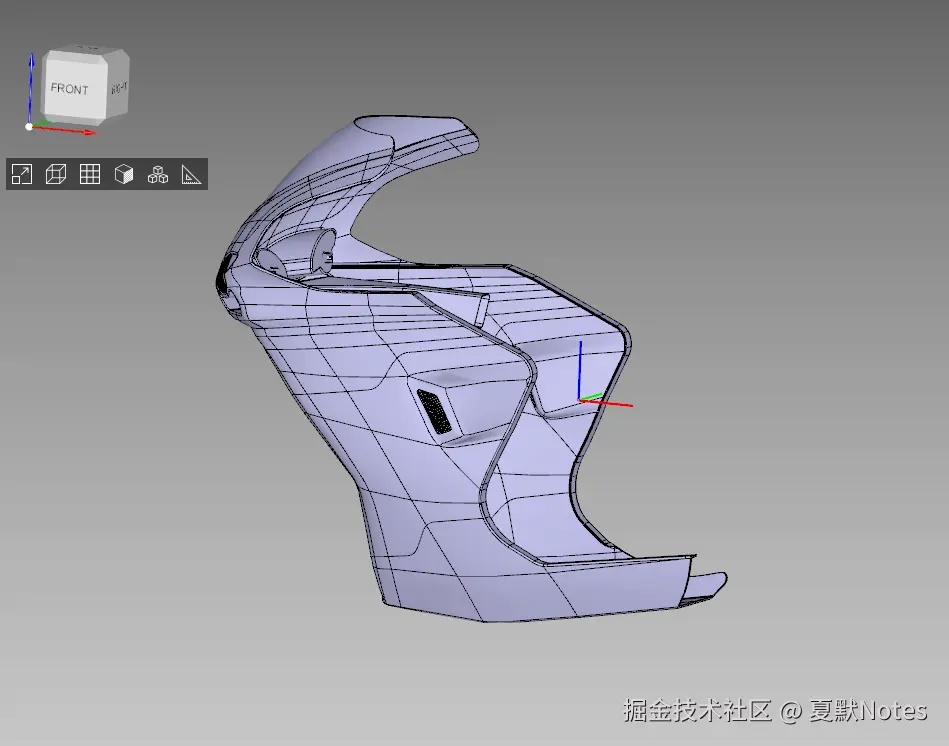Activate the measurement ruler tool
Viewport: 949px width, 746px height.
click(x=190, y=174)
